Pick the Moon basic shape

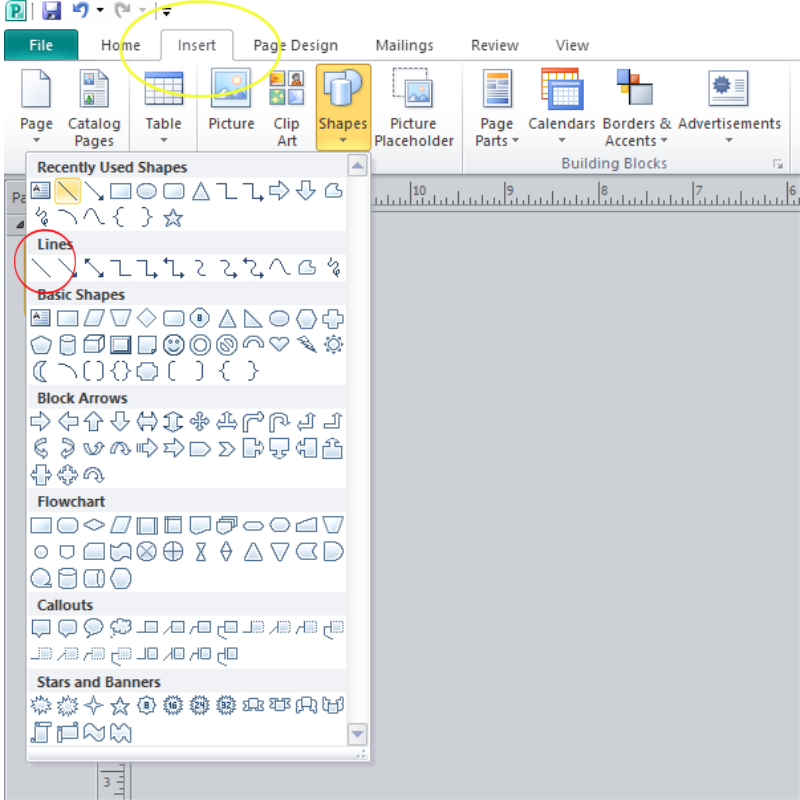click(x=41, y=371)
